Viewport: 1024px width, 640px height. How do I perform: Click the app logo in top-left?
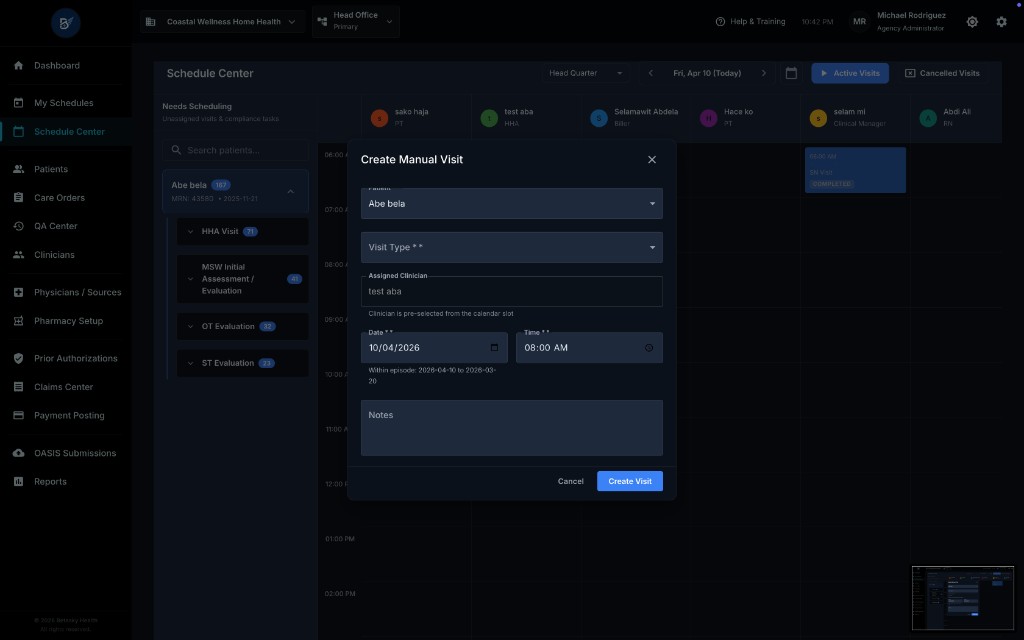(x=65, y=23)
